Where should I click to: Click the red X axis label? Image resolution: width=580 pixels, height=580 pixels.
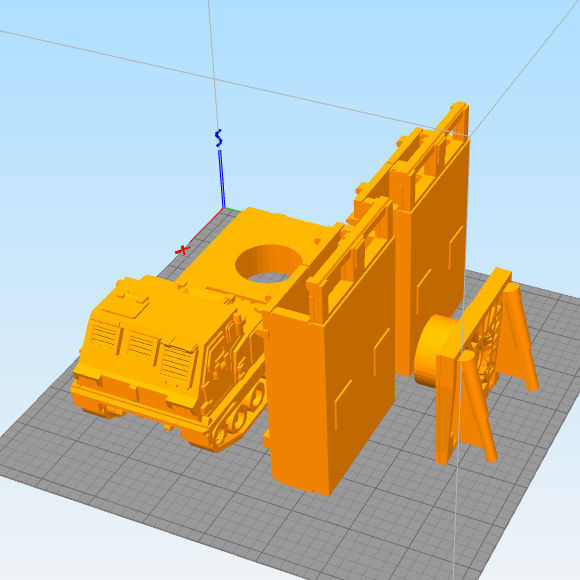point(182,250)
